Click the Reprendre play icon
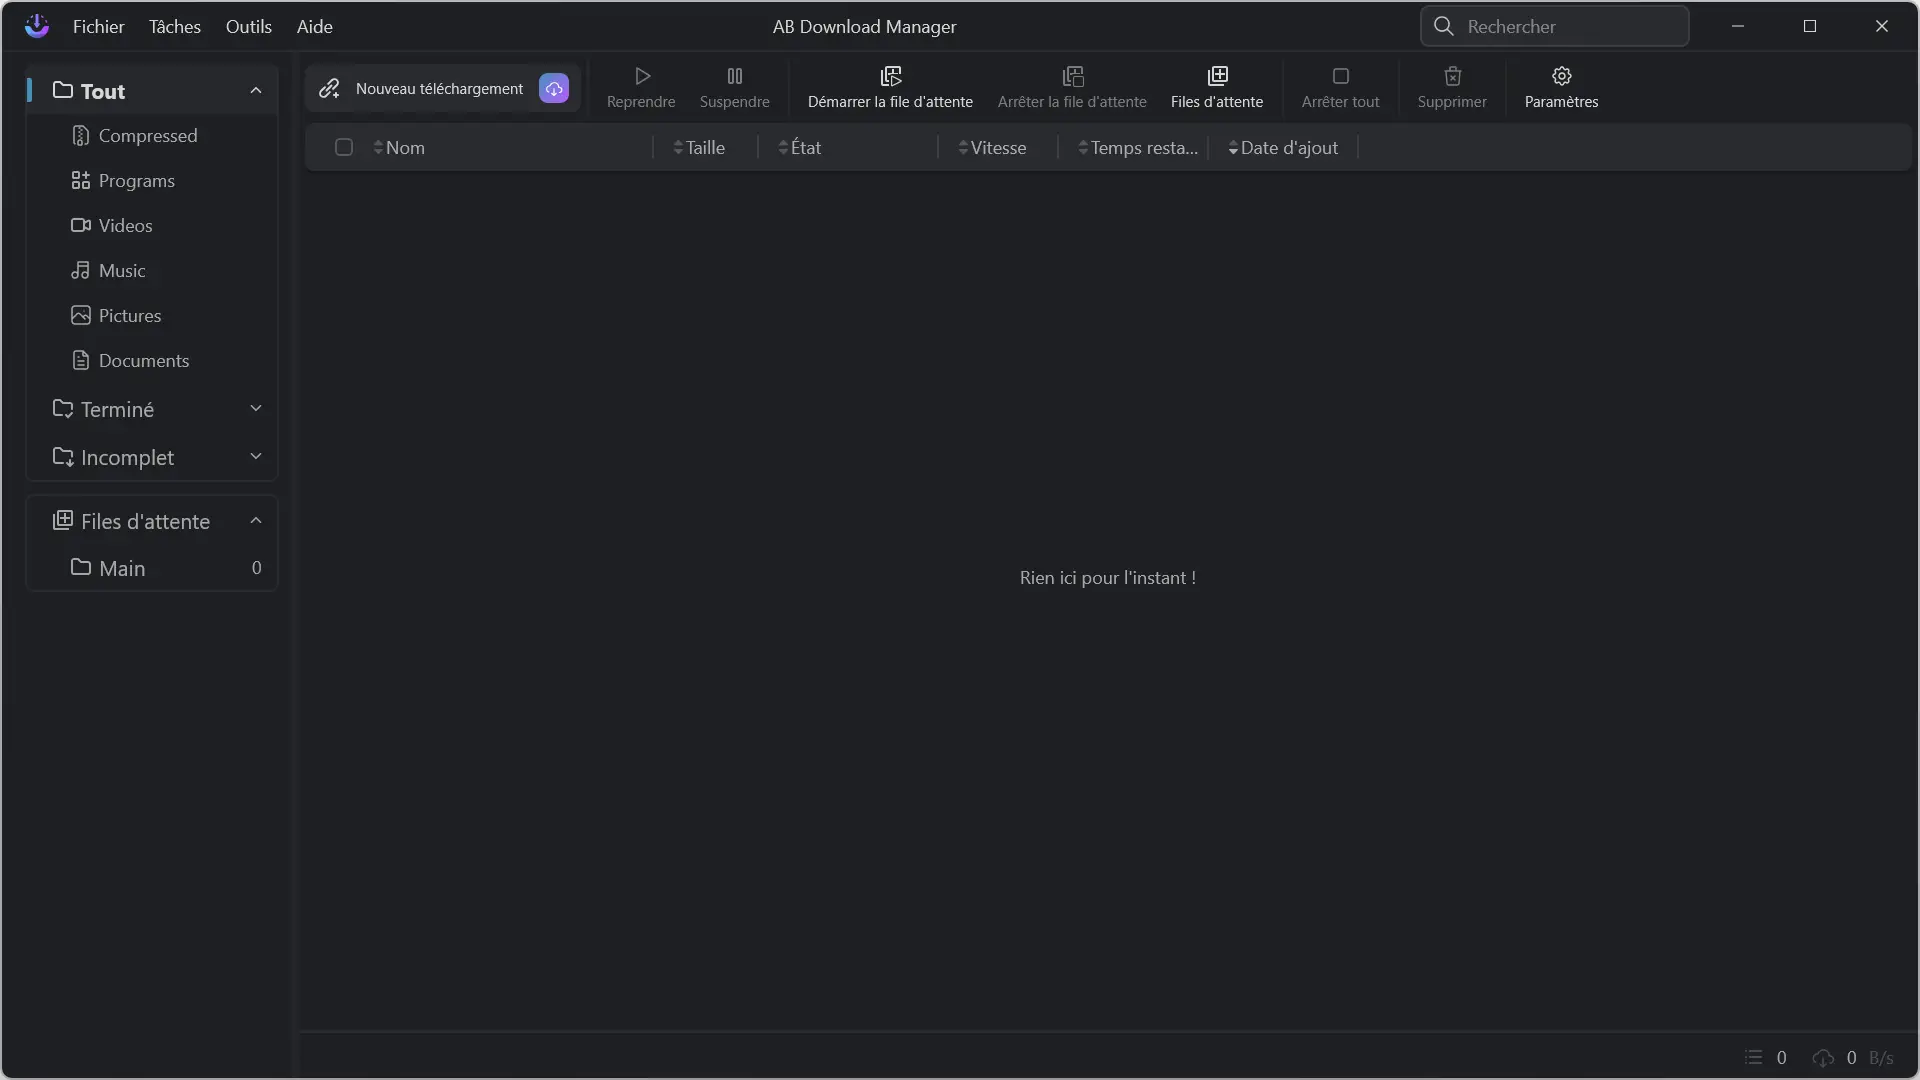The width and height of the screenshot is (1920, 1080). [642, 76]
